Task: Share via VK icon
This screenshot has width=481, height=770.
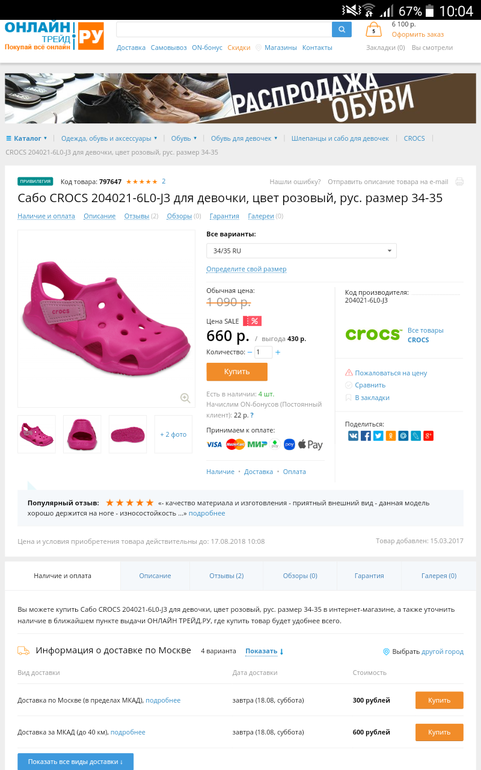Action: (353, 436)
